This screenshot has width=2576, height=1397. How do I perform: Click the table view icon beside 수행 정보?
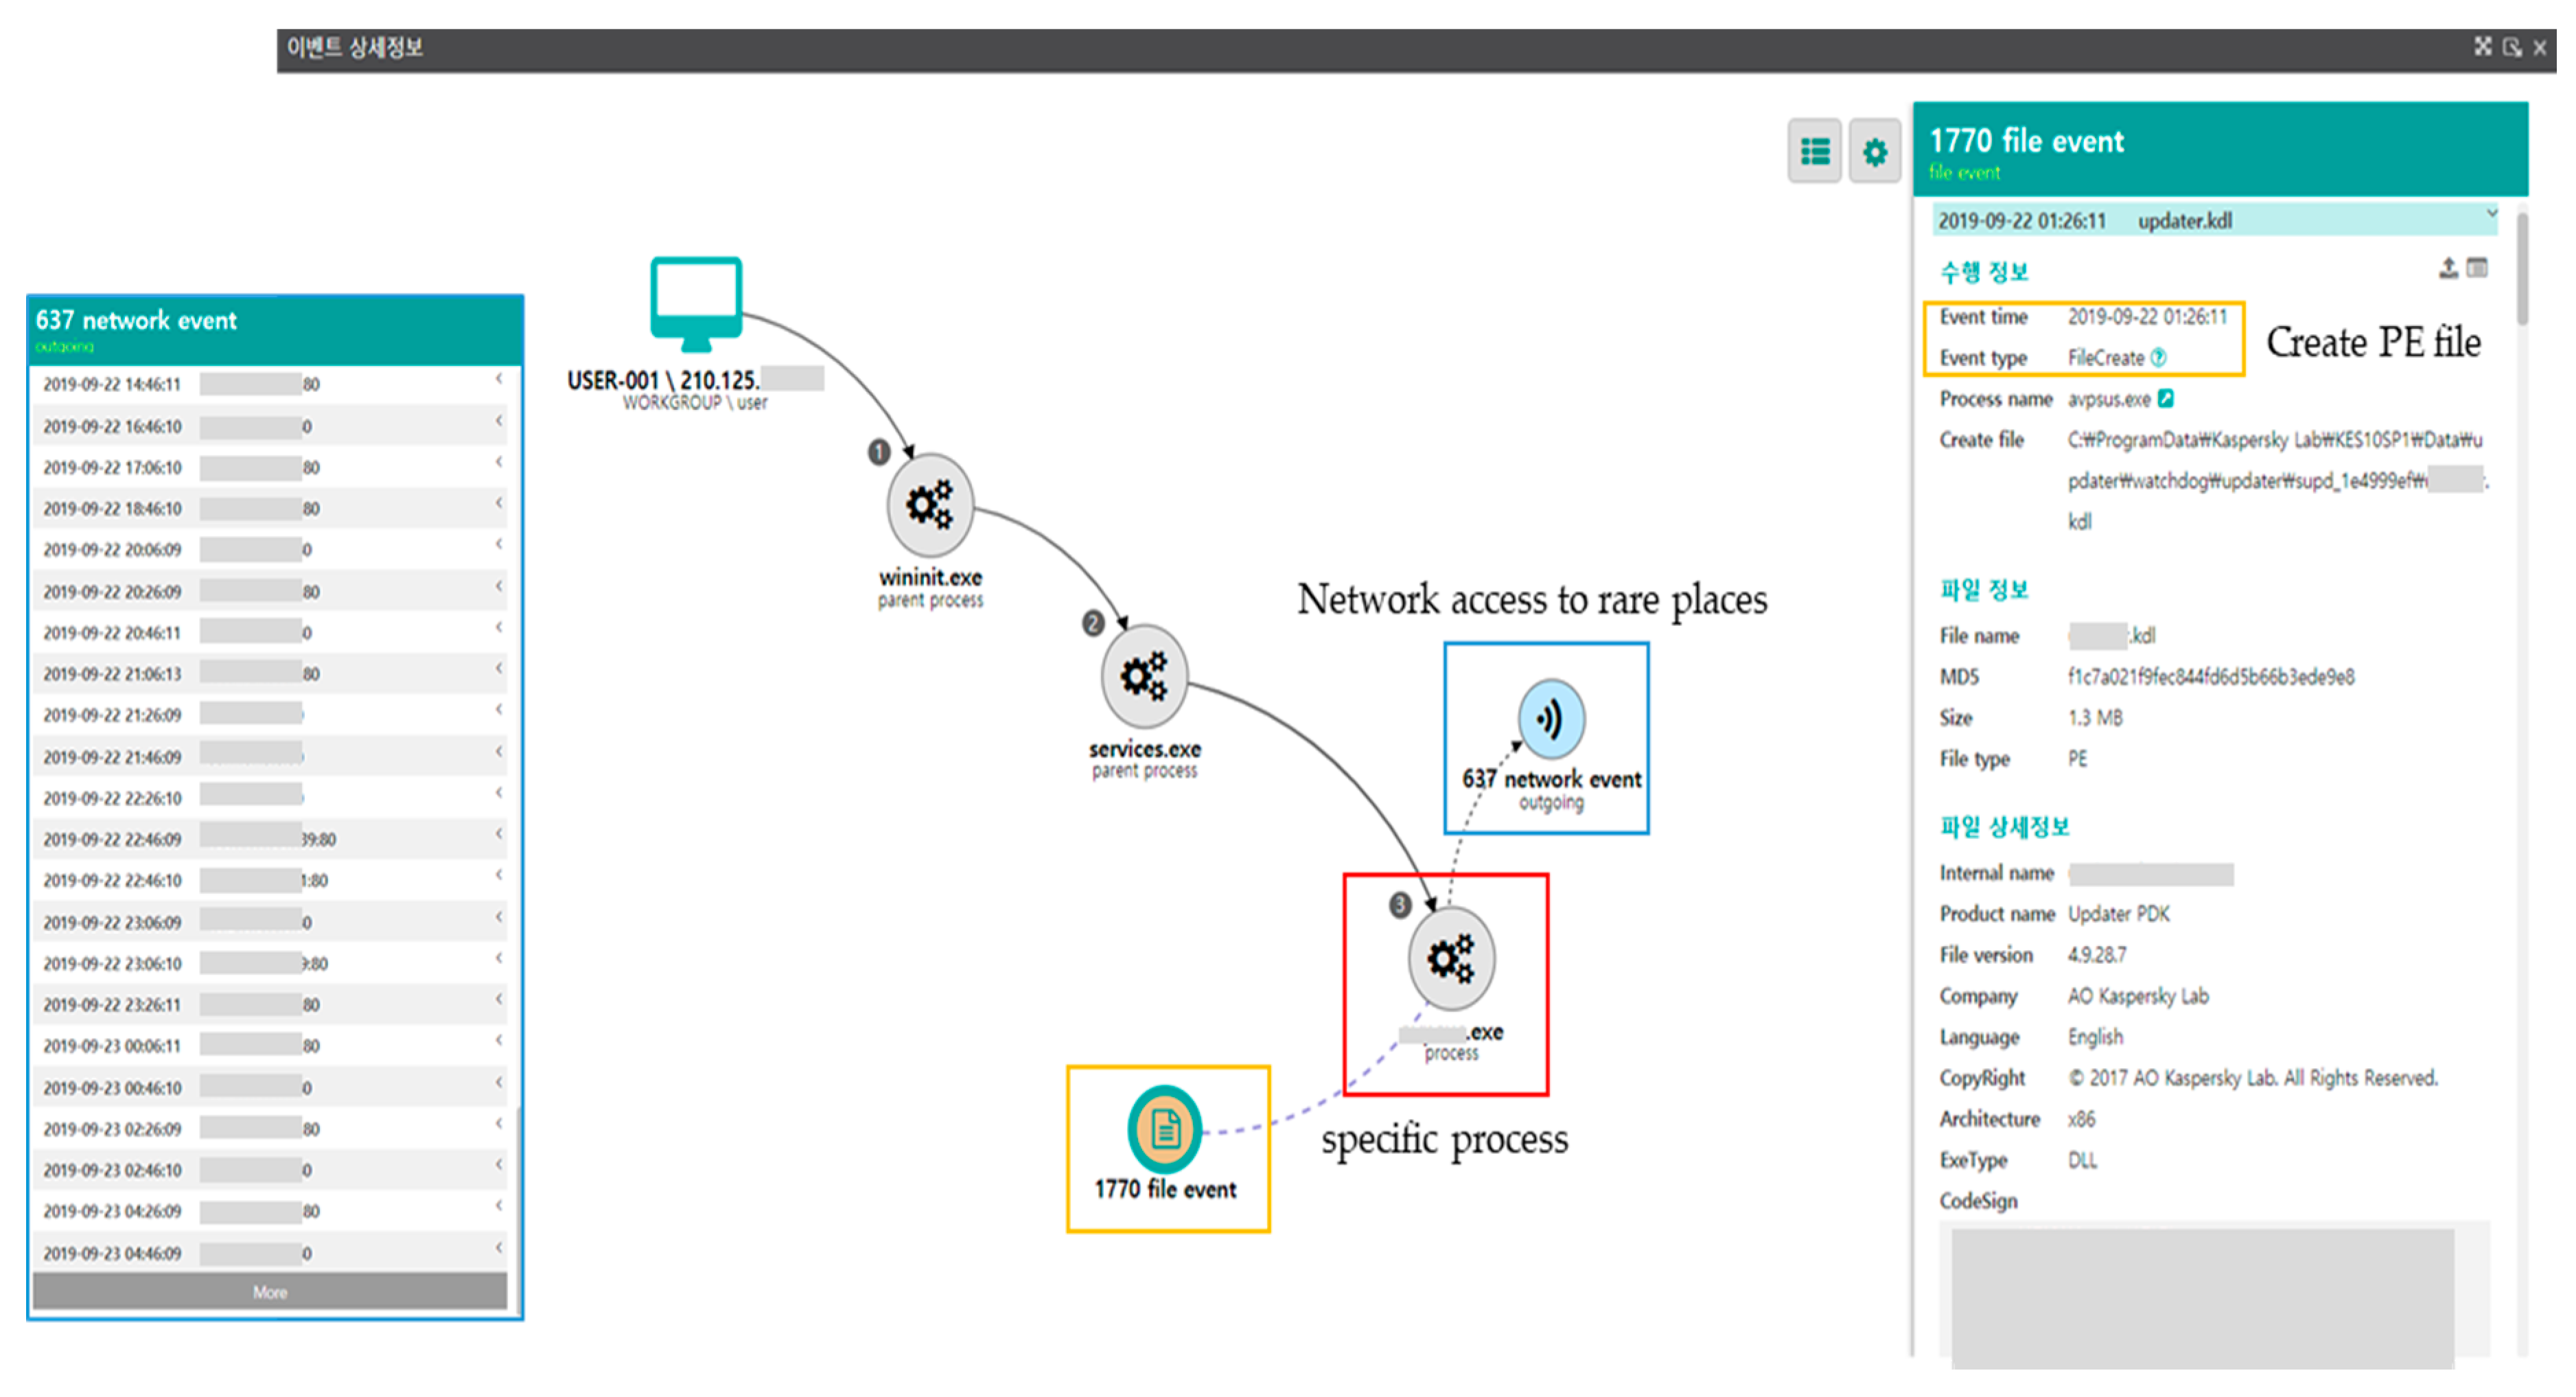(2477, 268)
